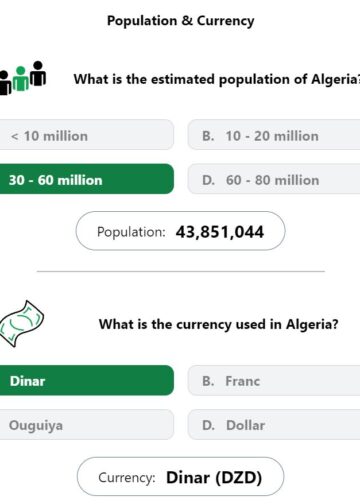The image size is (360, 504).
Task: Click the 'Dinar (DZD)' bold text
Action: [x=214, y=478]
